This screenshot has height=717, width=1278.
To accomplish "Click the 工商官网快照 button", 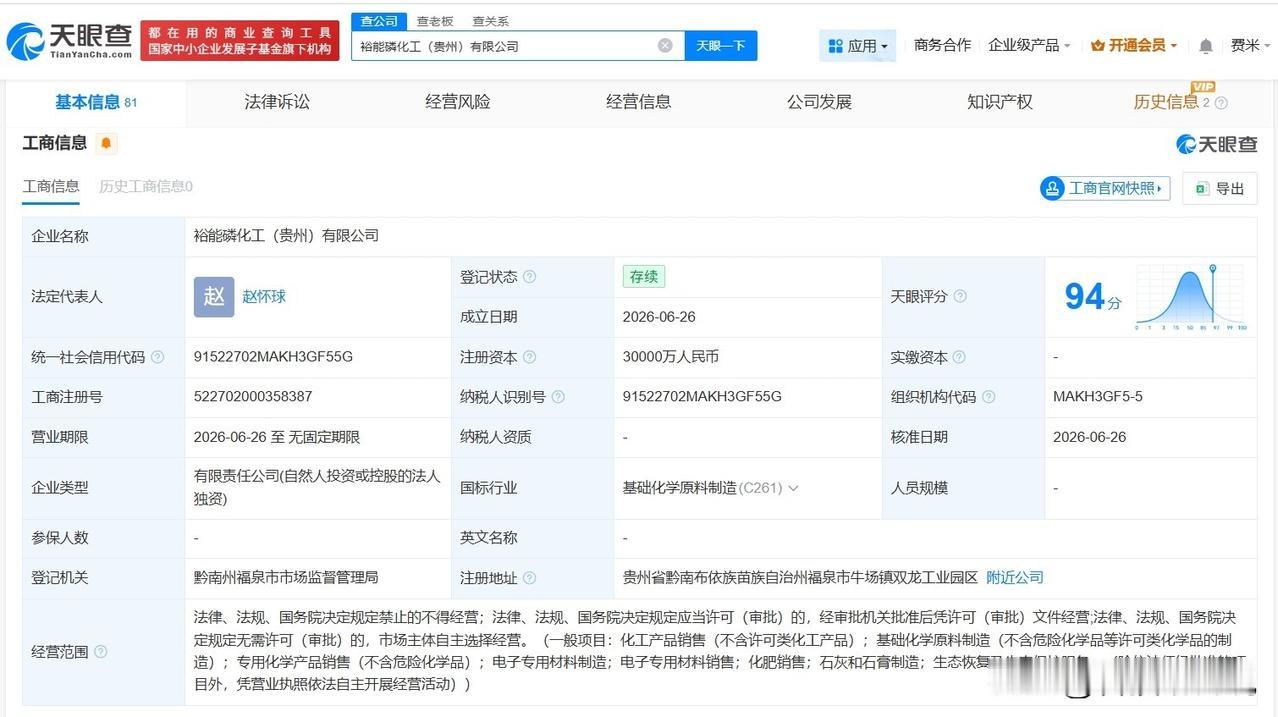I will click(x=1105, y=188).
